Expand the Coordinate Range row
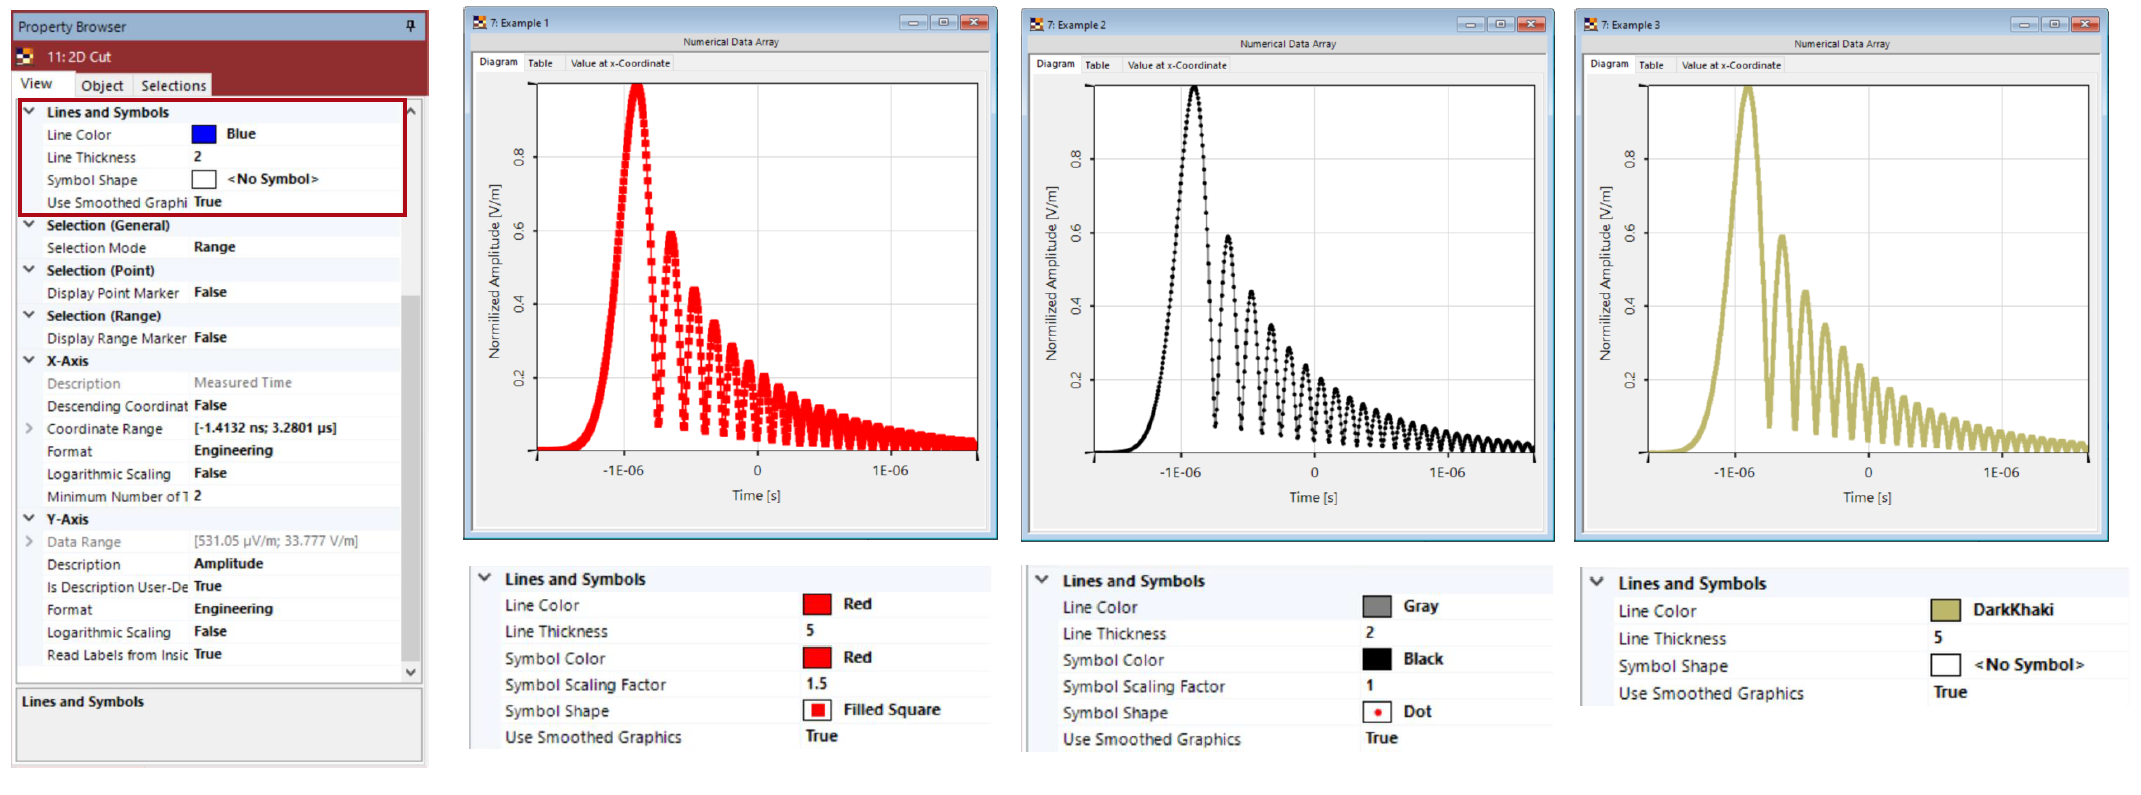 point(29,428)
